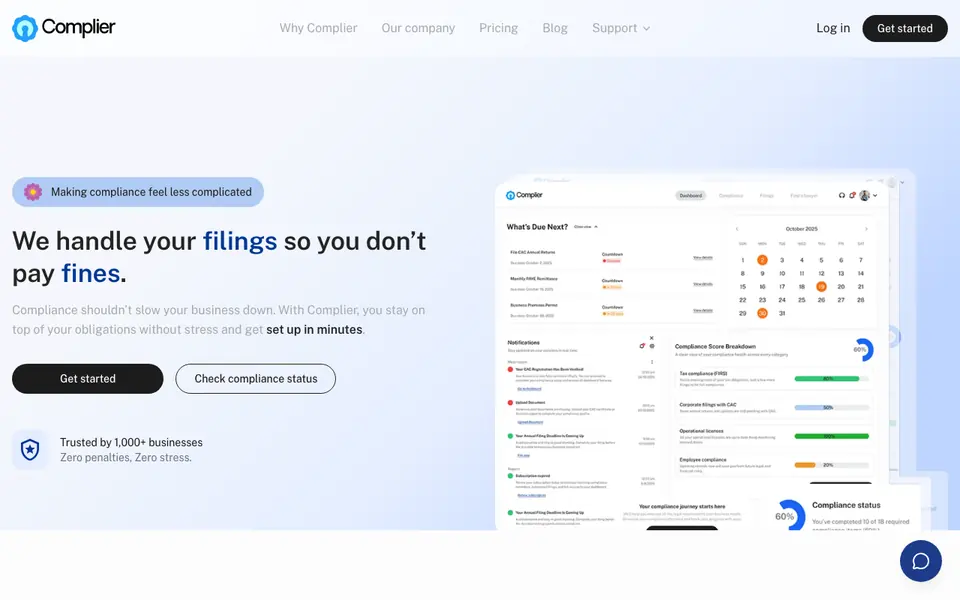Select highlighted date 30 in preview calendar
960x600 pixels.
(x=762, y=313)
